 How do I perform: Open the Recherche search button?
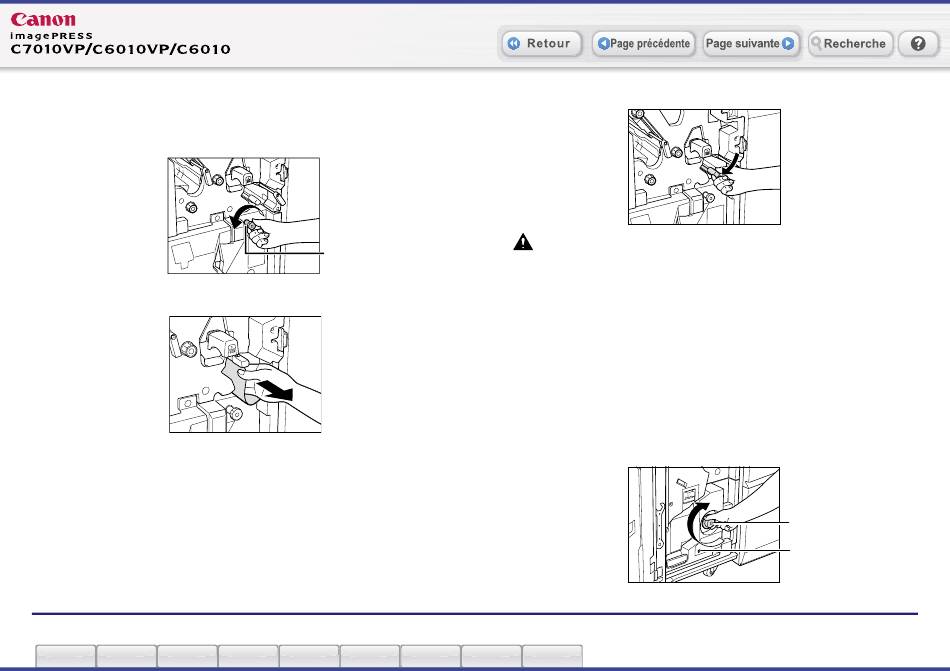point(850,44)
